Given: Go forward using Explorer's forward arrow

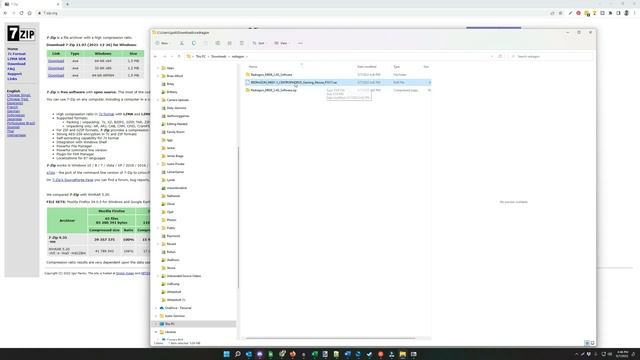Looking at the screenshot, I should pos(164,56).
